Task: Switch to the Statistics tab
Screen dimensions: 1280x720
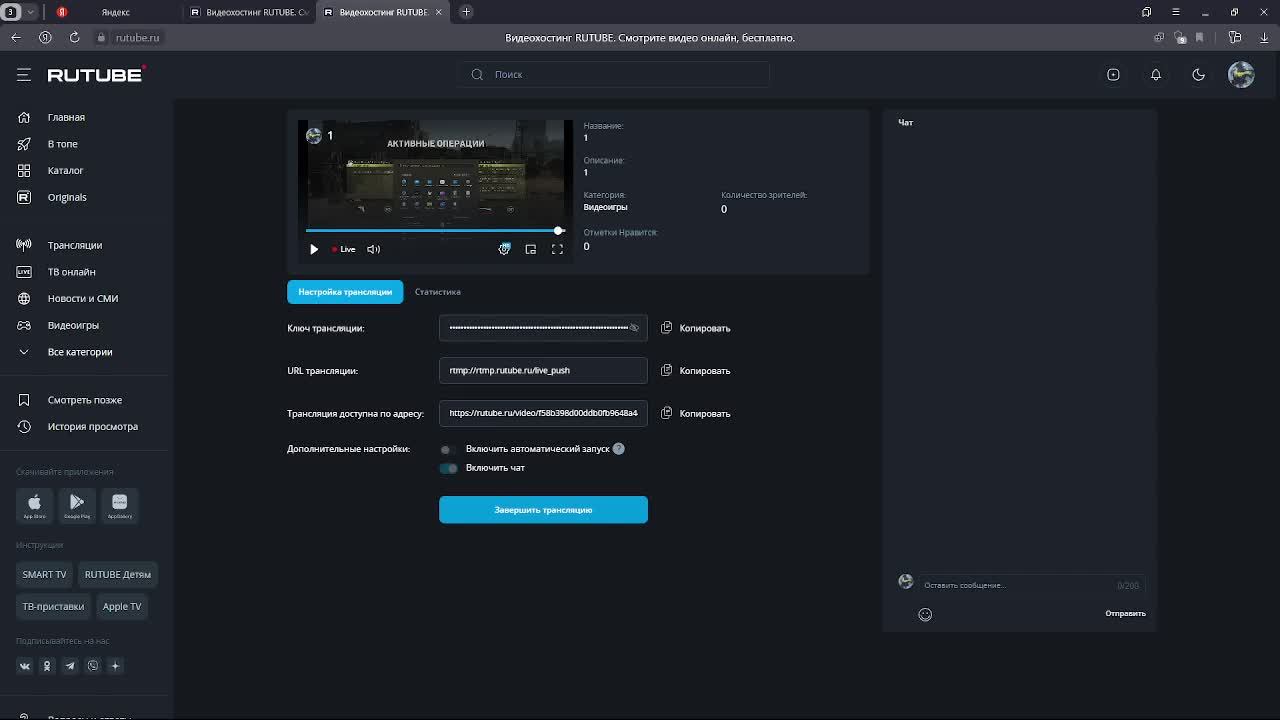Action: 437,292
